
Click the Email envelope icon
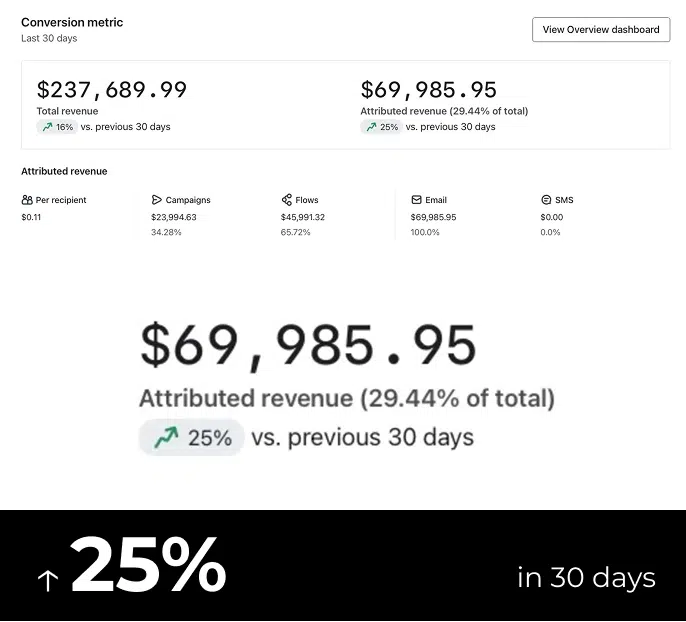tap(416, 200)
